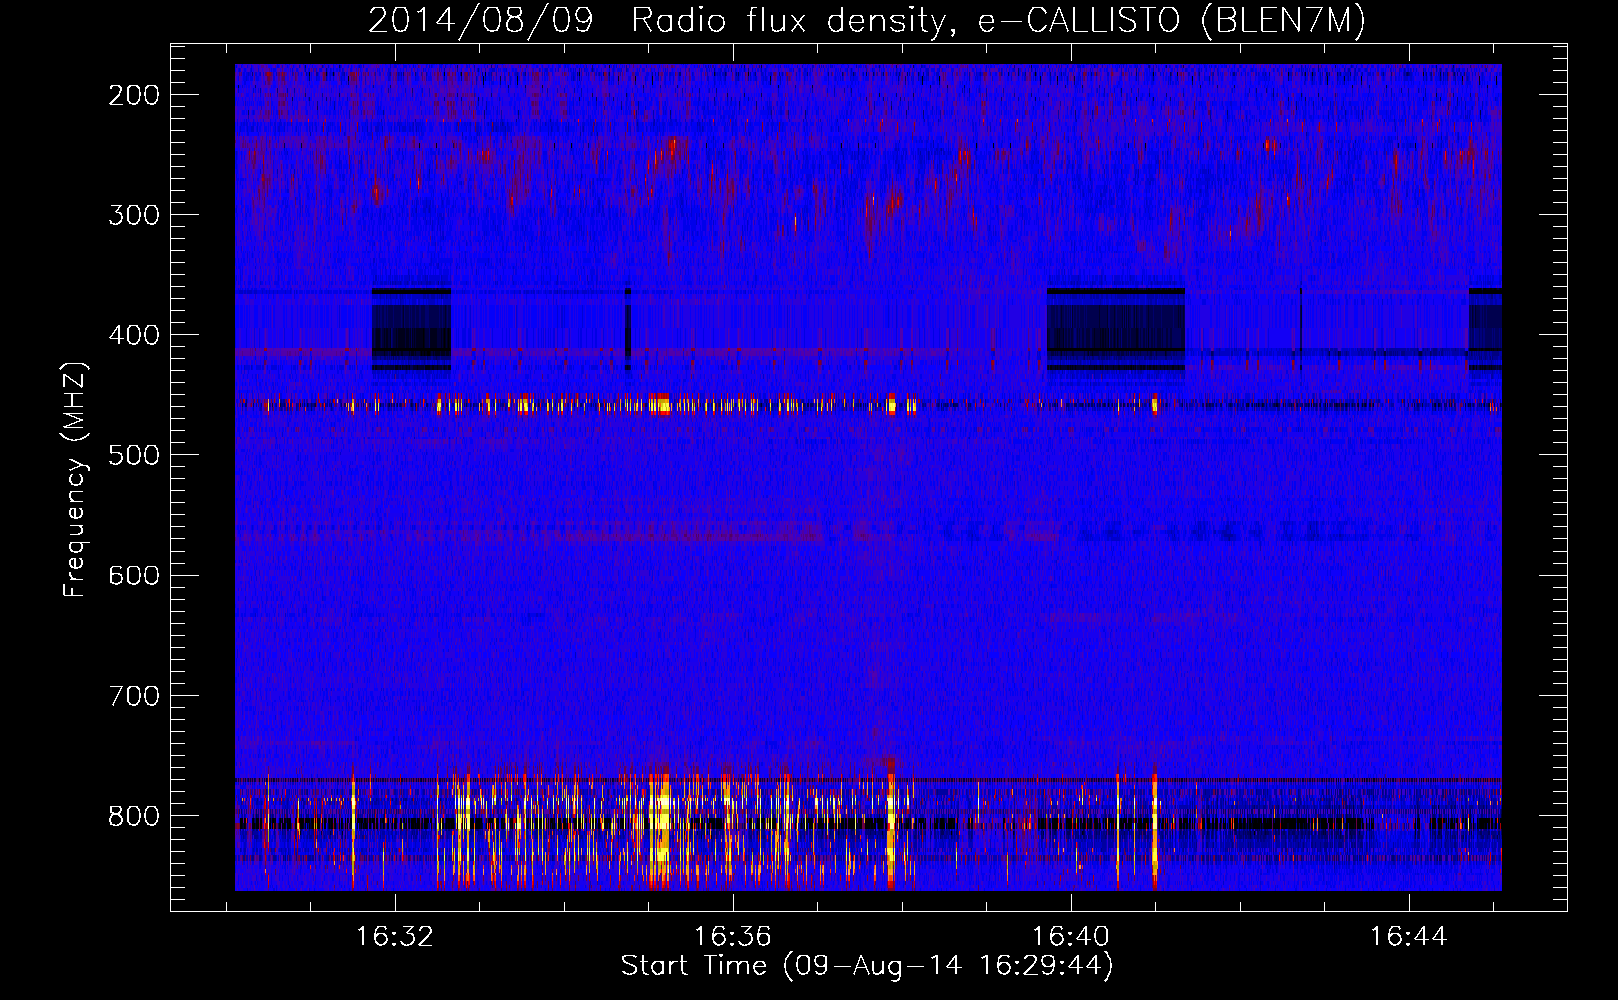Click the 200 frequency tick label
Screen dimensions: 1618x1000
click(x=134, y=95)
